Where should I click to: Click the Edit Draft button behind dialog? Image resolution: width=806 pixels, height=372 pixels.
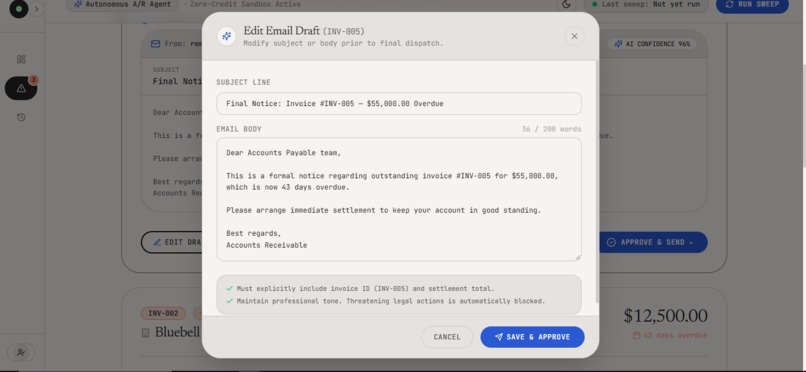(x=172, y=243)
